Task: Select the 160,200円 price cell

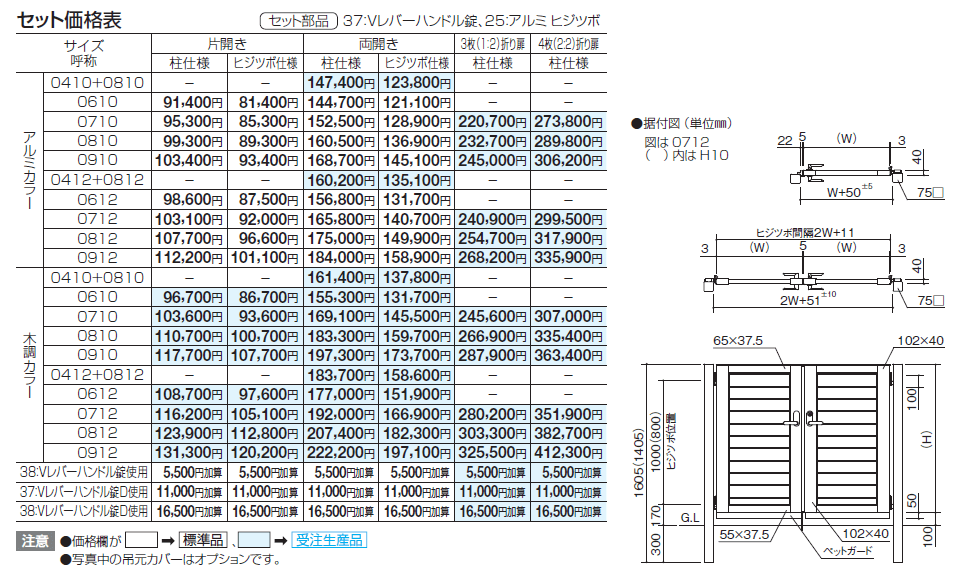Action: click(341, 180)
